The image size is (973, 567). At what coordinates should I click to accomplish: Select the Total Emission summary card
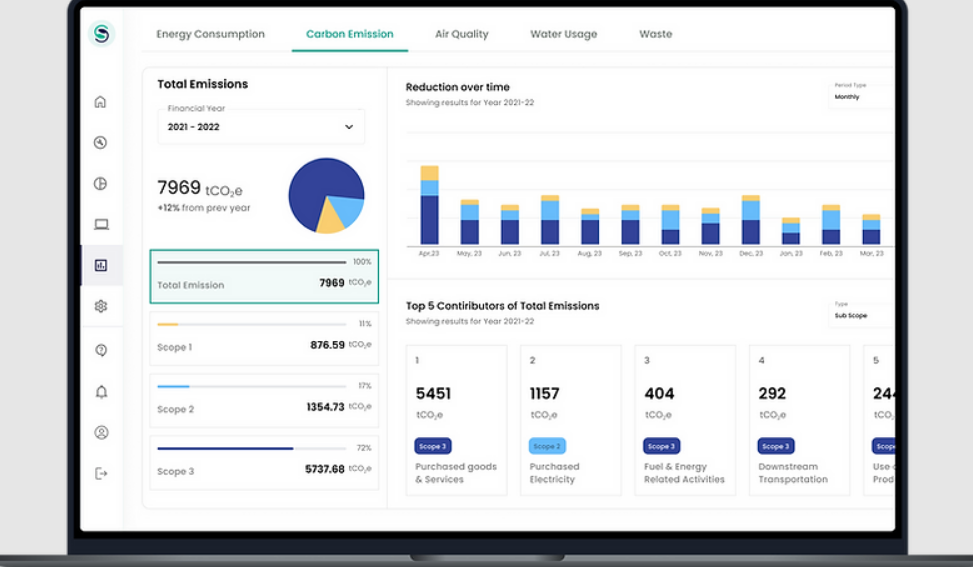264,277
